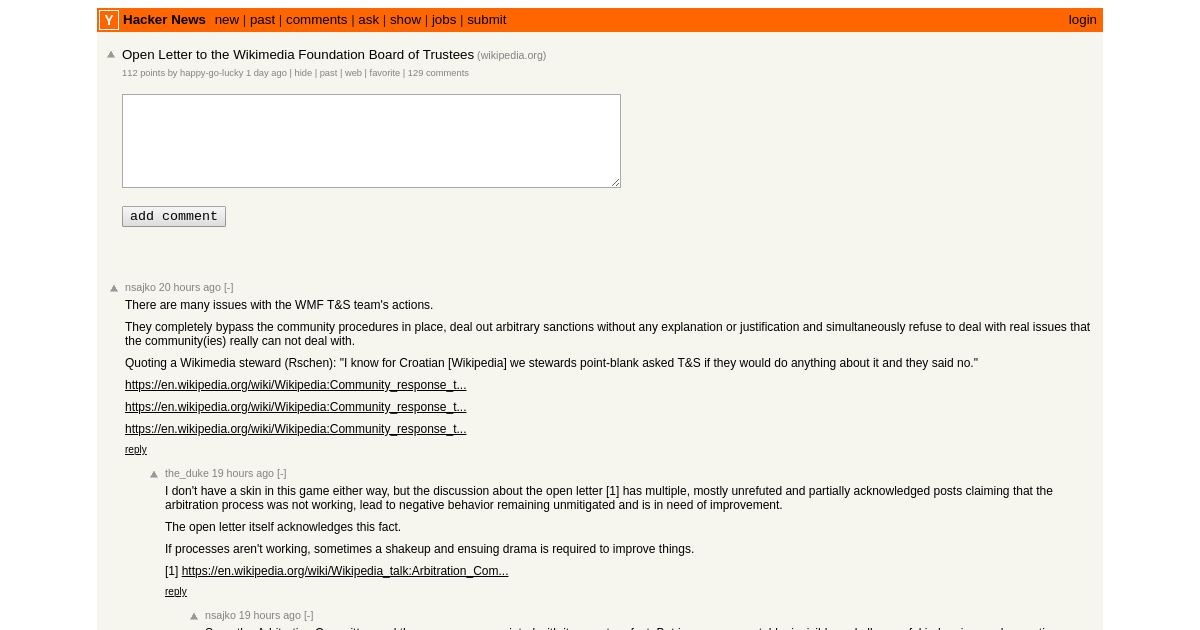Open the Hacker News home link

point(164,20)
